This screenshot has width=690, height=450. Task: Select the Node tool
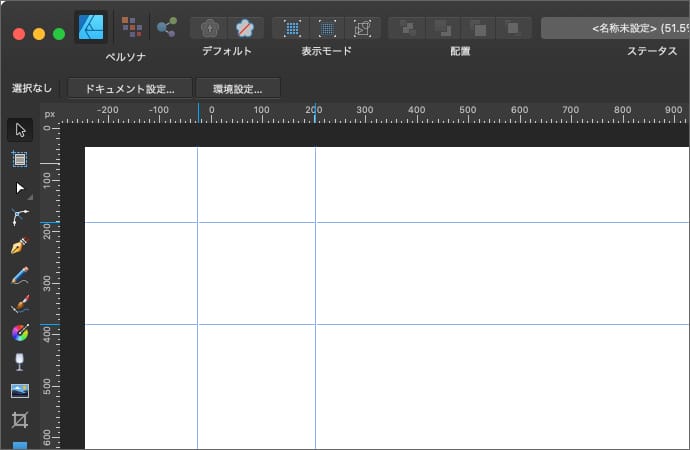[x=20, y=187]
